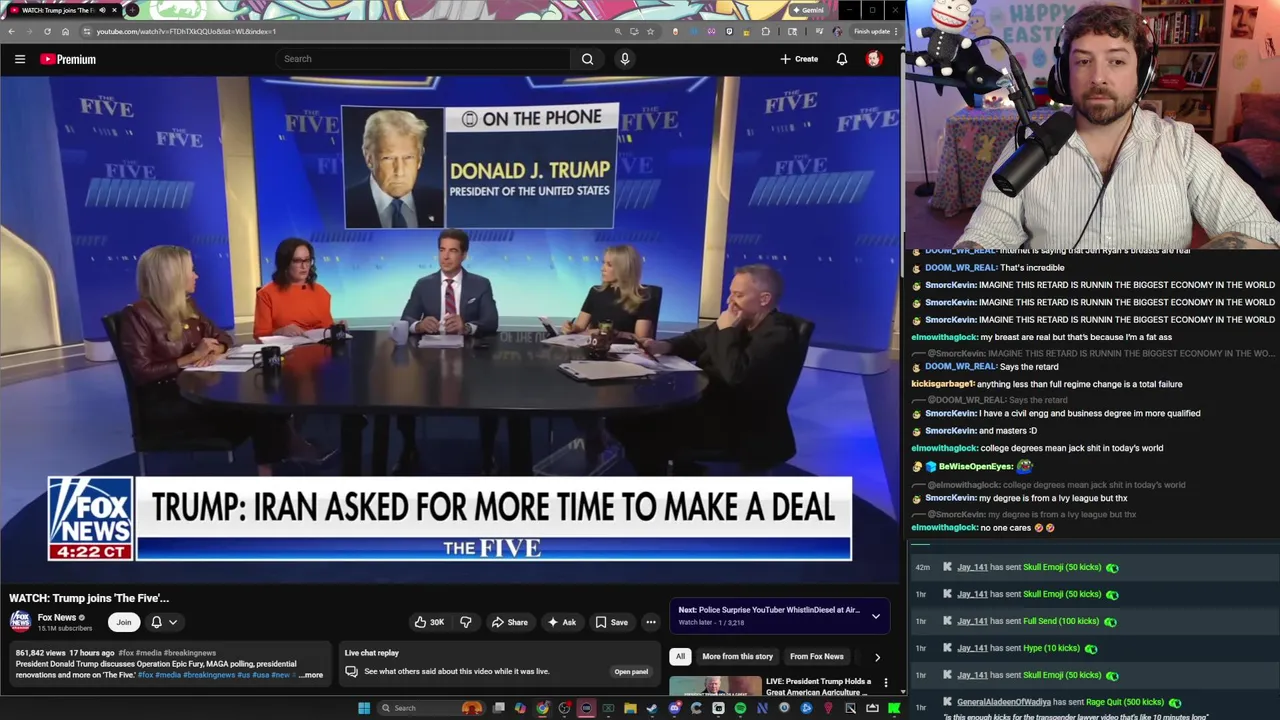Open the YouTube account avatar menu

tap(874, 59)
